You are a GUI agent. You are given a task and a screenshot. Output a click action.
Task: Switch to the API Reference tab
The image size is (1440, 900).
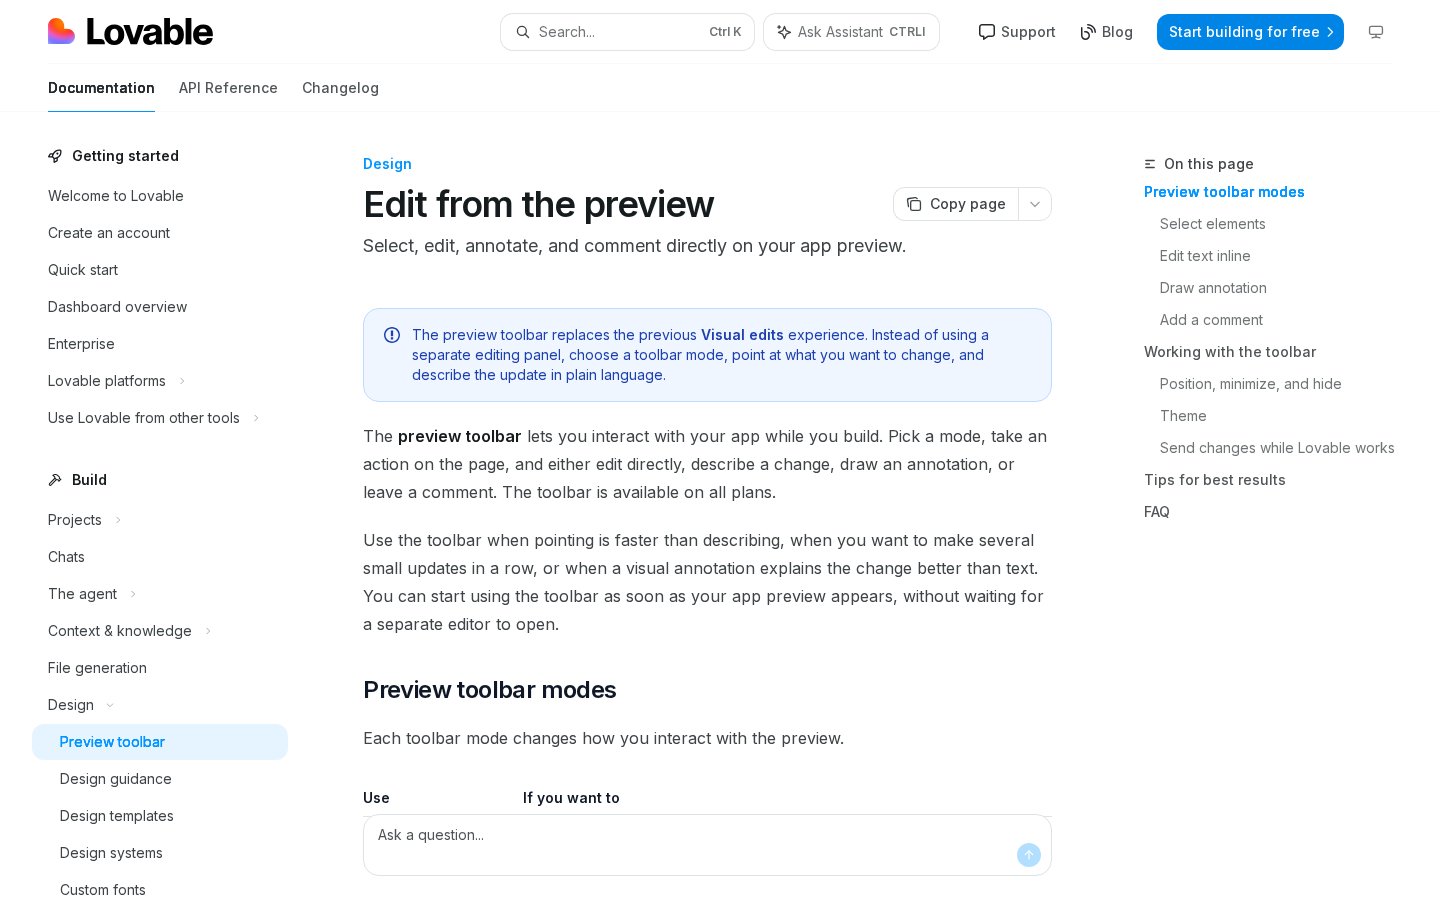[x=228, y=88]
